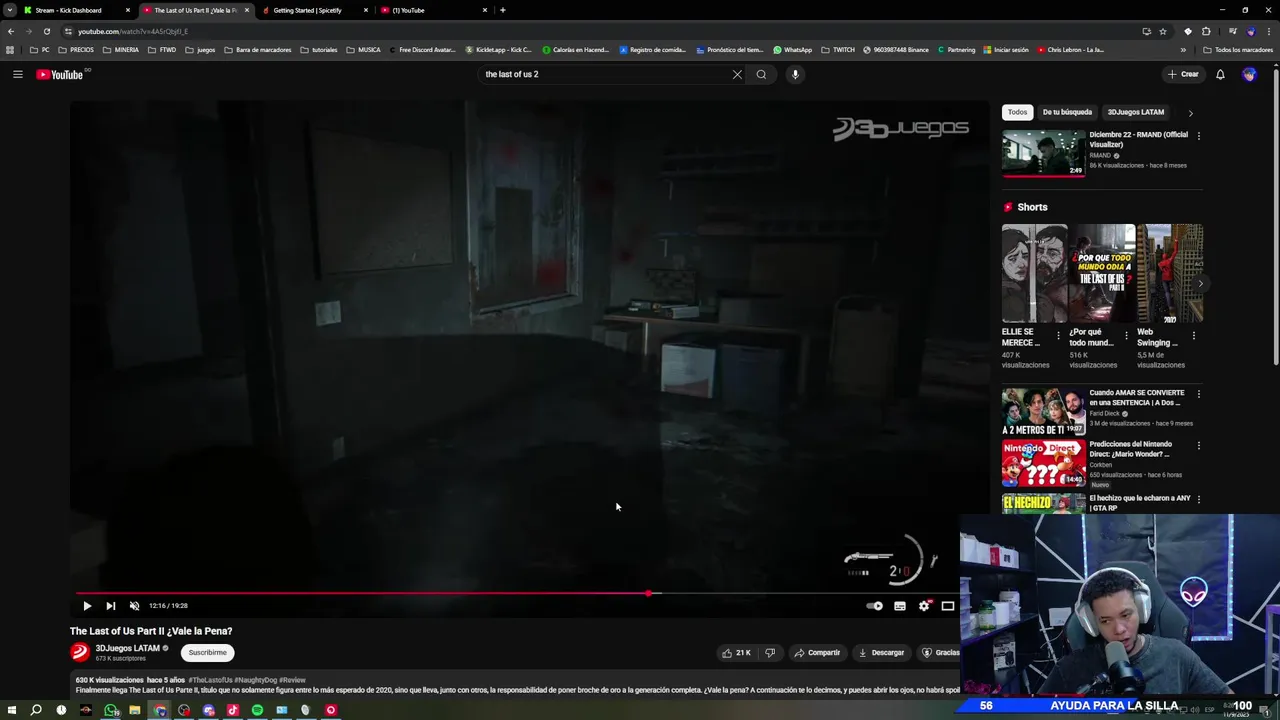
Task: Show more filter chips with the arrow
Action: [1190, 113]
